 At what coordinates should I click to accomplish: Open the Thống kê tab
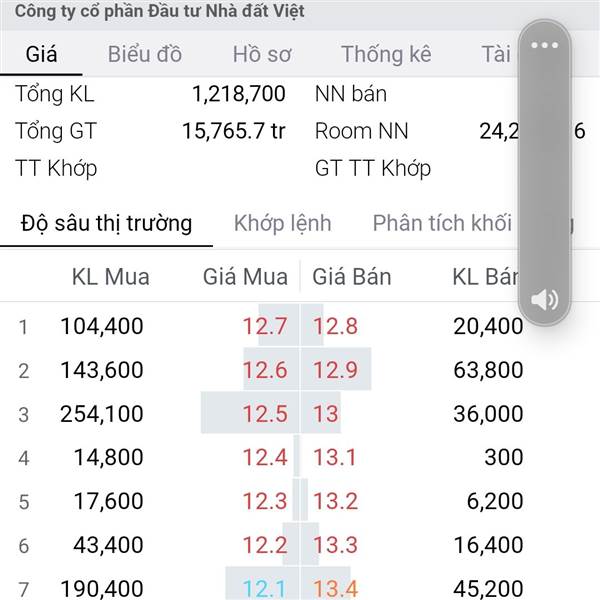click(386, 54)
